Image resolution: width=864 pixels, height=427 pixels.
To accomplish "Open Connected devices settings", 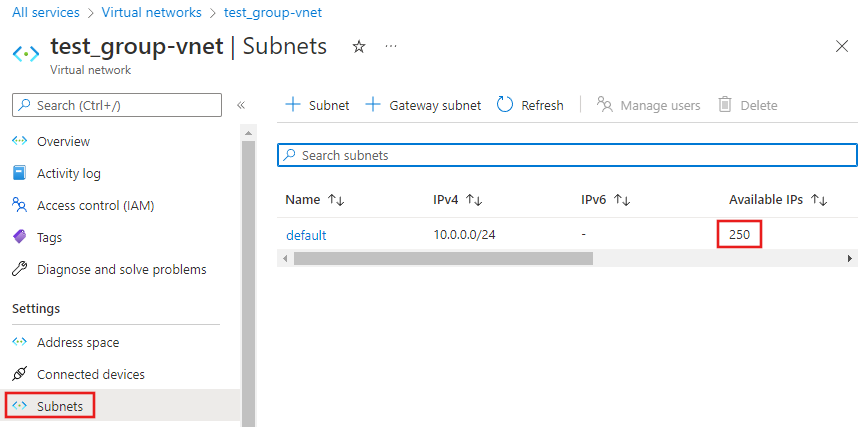I will pyautogui.click(x=90, y=375).
